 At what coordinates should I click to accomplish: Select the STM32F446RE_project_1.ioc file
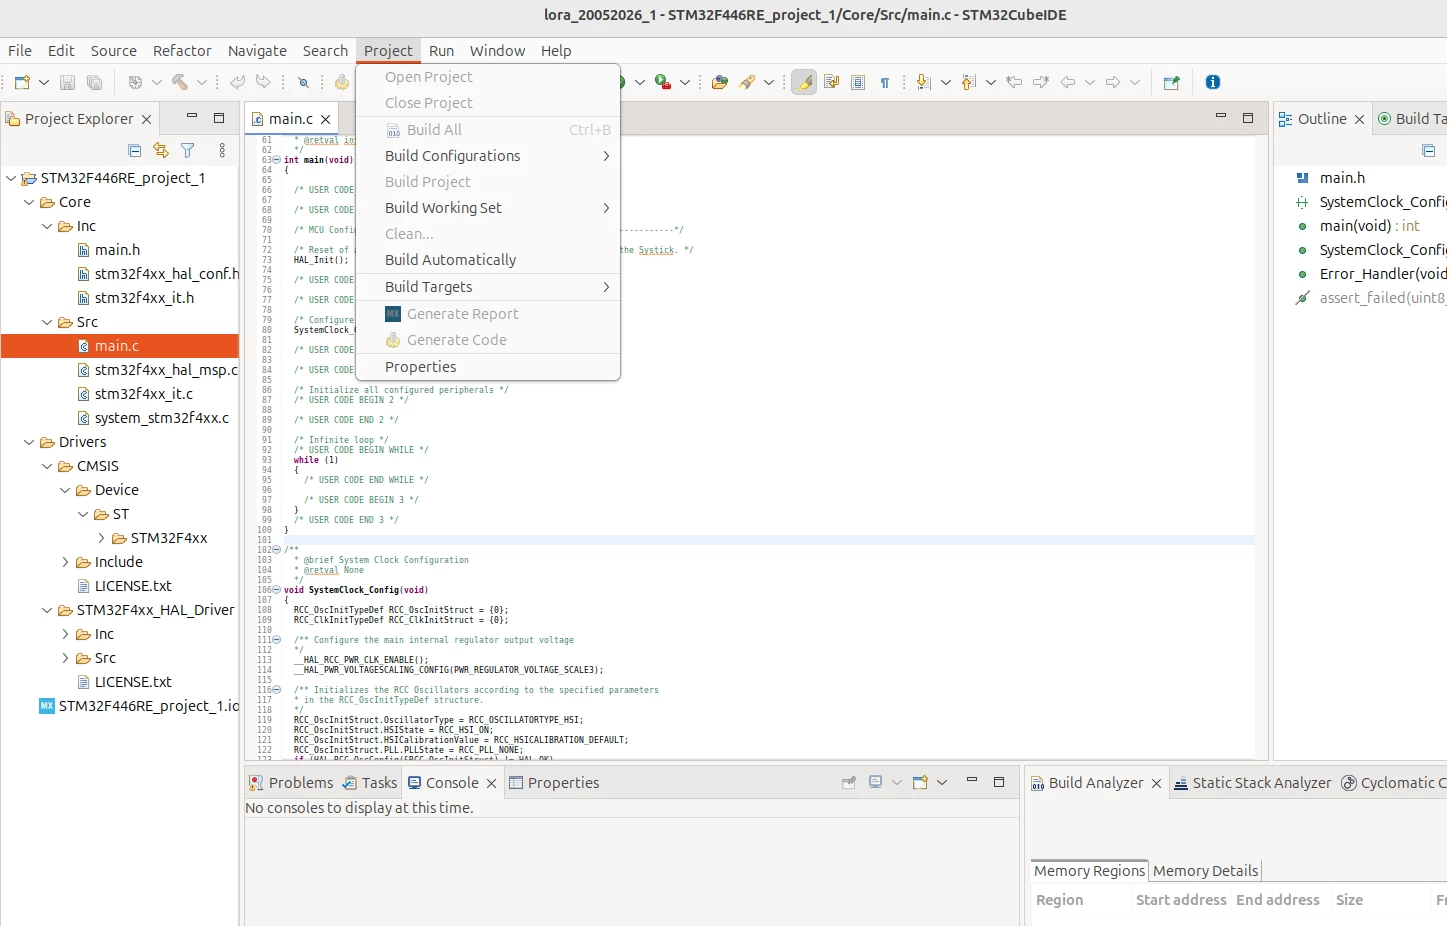pyautogui.click(x=139, y=706)
